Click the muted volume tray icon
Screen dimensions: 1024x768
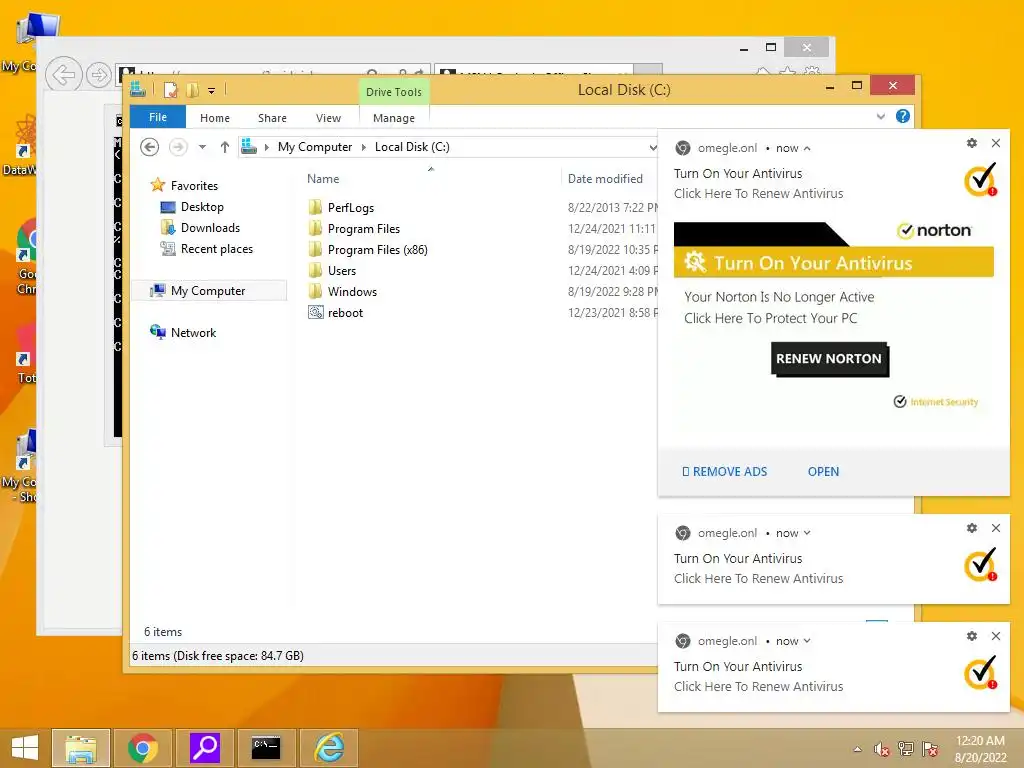(x=882, y=749)
